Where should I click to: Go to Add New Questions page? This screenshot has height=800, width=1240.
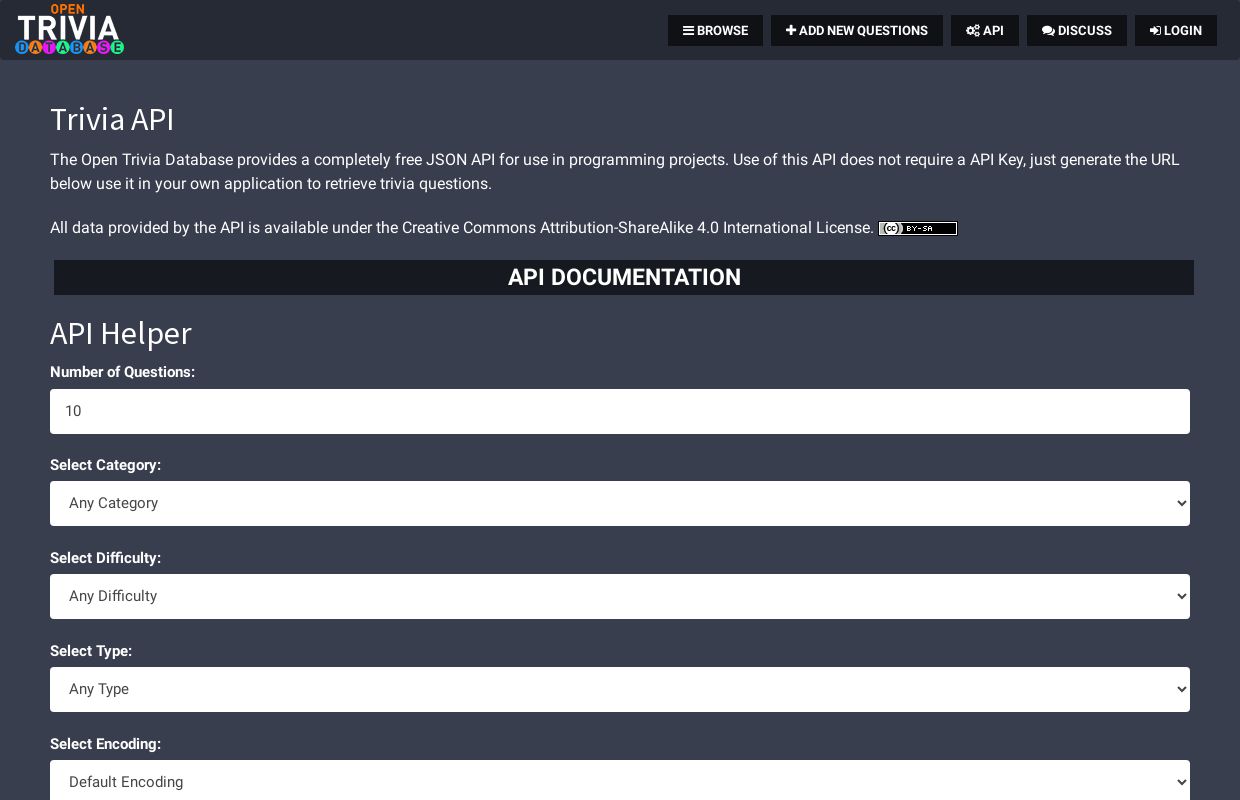tap(857, 30)
